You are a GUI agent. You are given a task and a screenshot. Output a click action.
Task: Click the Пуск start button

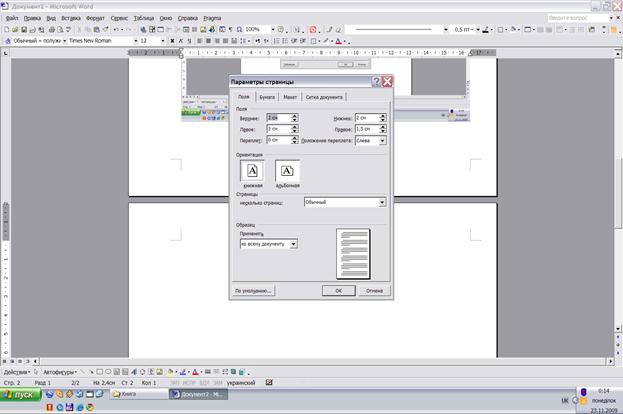(x=21, y=395)
